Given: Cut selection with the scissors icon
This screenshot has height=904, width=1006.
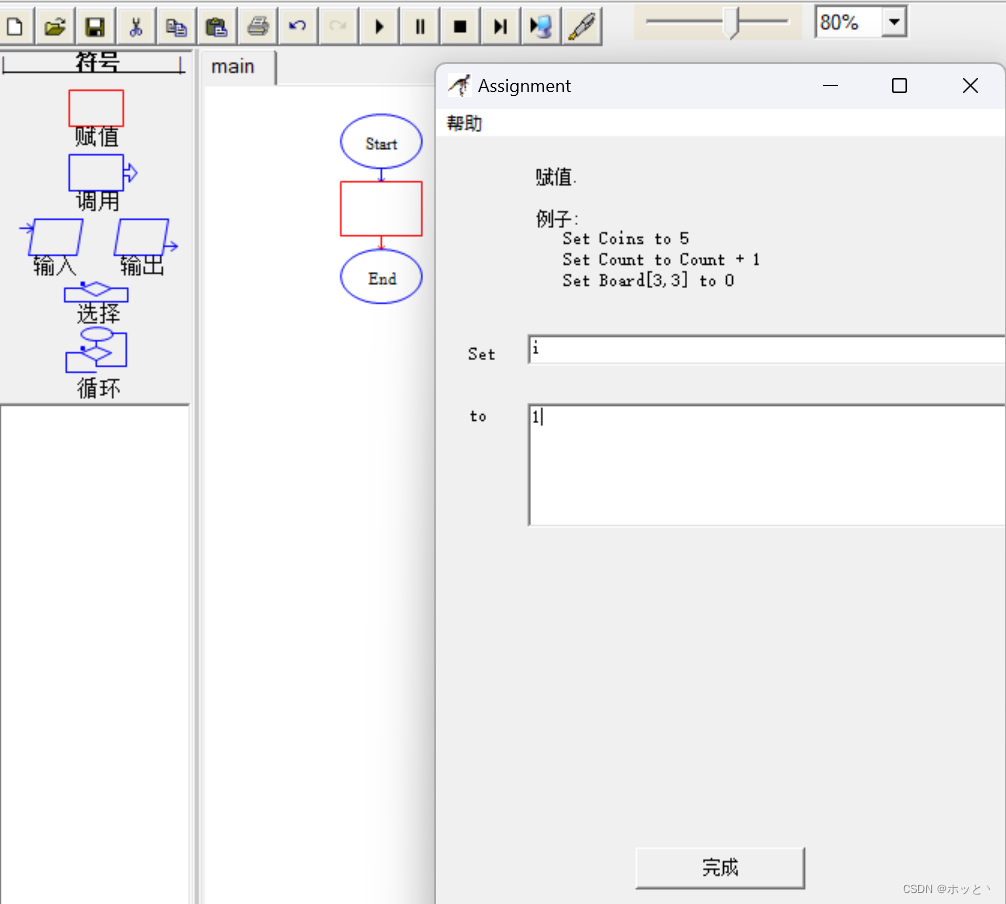Looking at the screenshot, I should coord(135,26).
